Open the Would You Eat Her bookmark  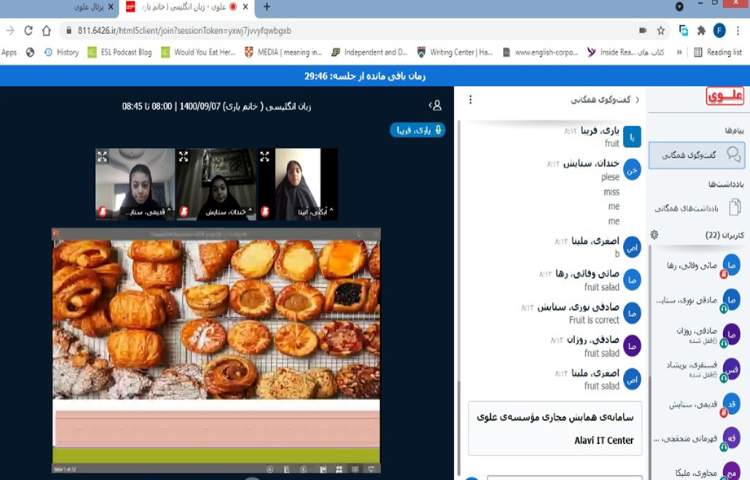coord(199,53)
